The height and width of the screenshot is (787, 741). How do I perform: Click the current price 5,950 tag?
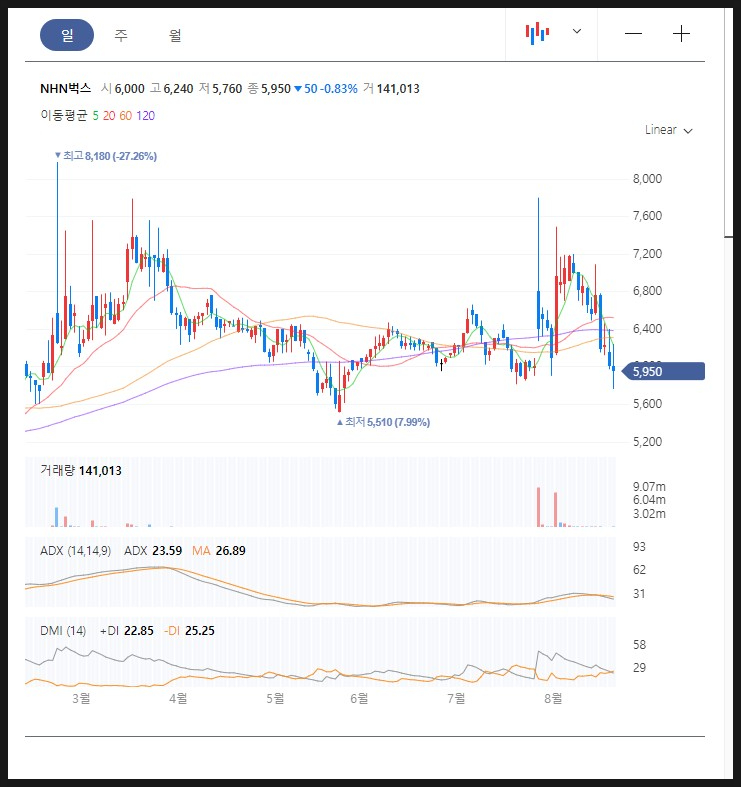tap(663, 371)
